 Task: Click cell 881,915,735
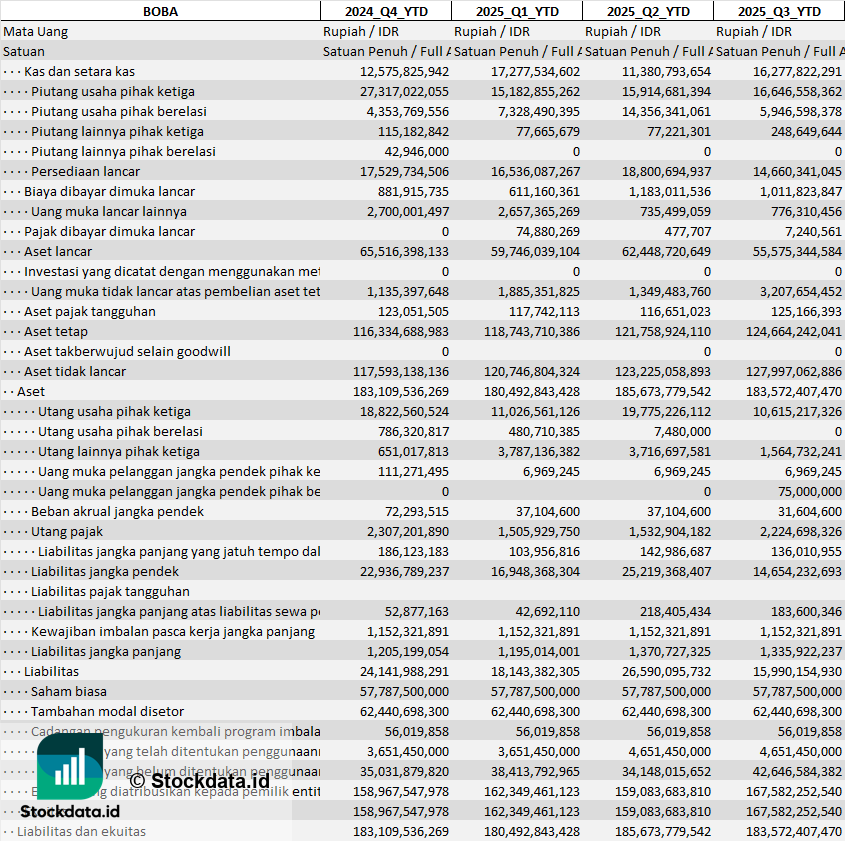pyautogui.click(x=411, y=191)
